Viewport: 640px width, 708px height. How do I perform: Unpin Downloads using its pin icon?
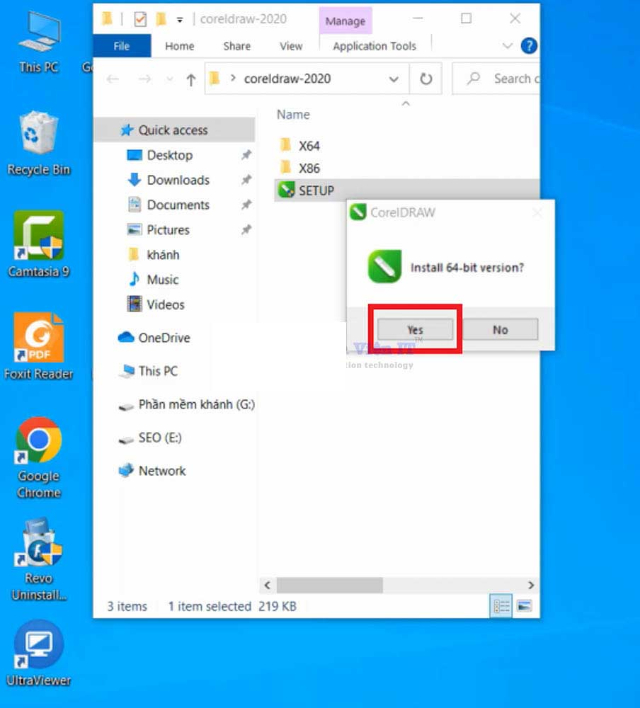[246, 180]
